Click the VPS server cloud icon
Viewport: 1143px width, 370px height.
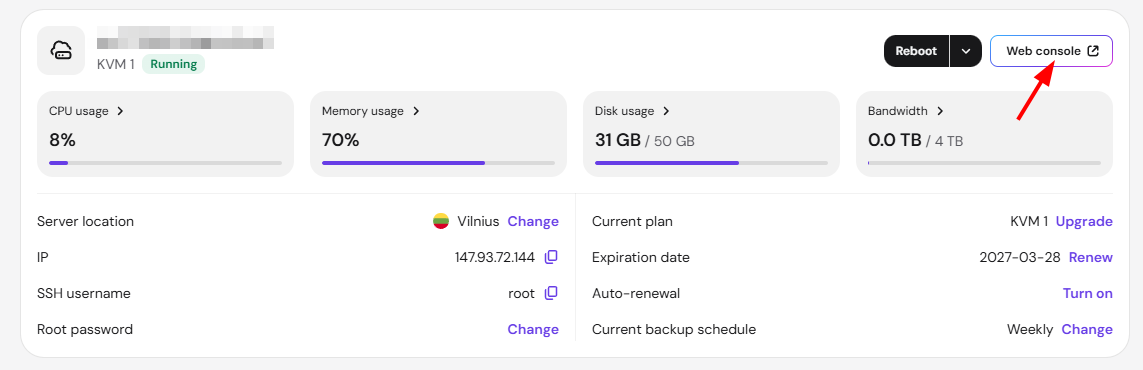[x=61, y=50]
